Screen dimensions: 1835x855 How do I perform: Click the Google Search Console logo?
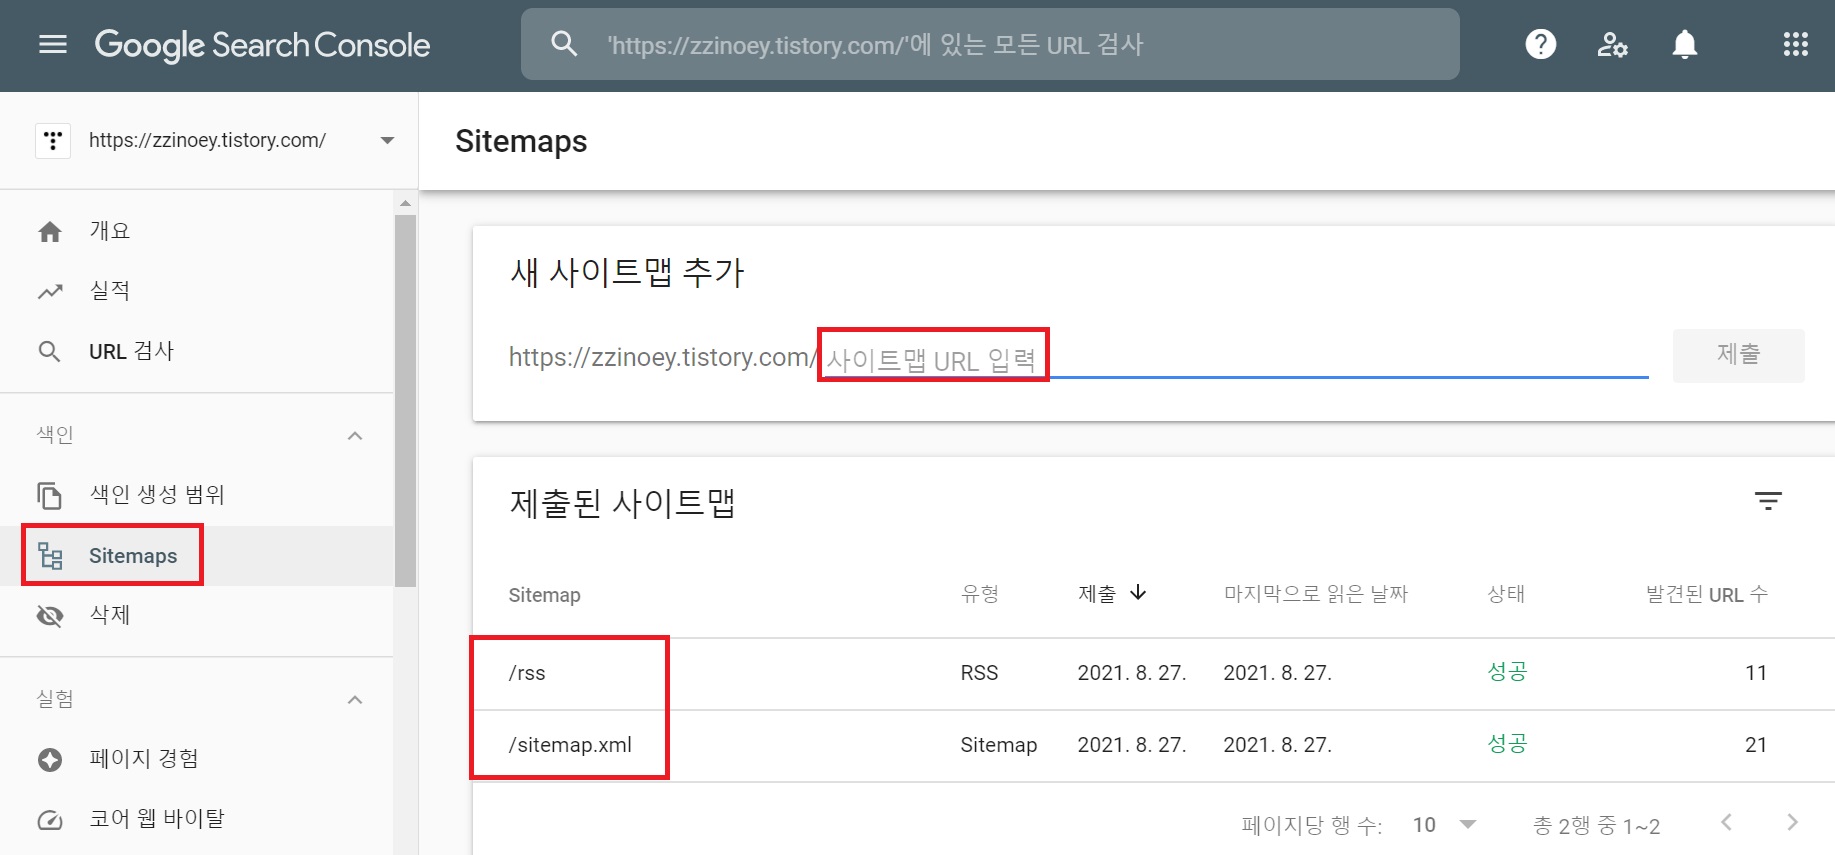click(x=262, y=45)
